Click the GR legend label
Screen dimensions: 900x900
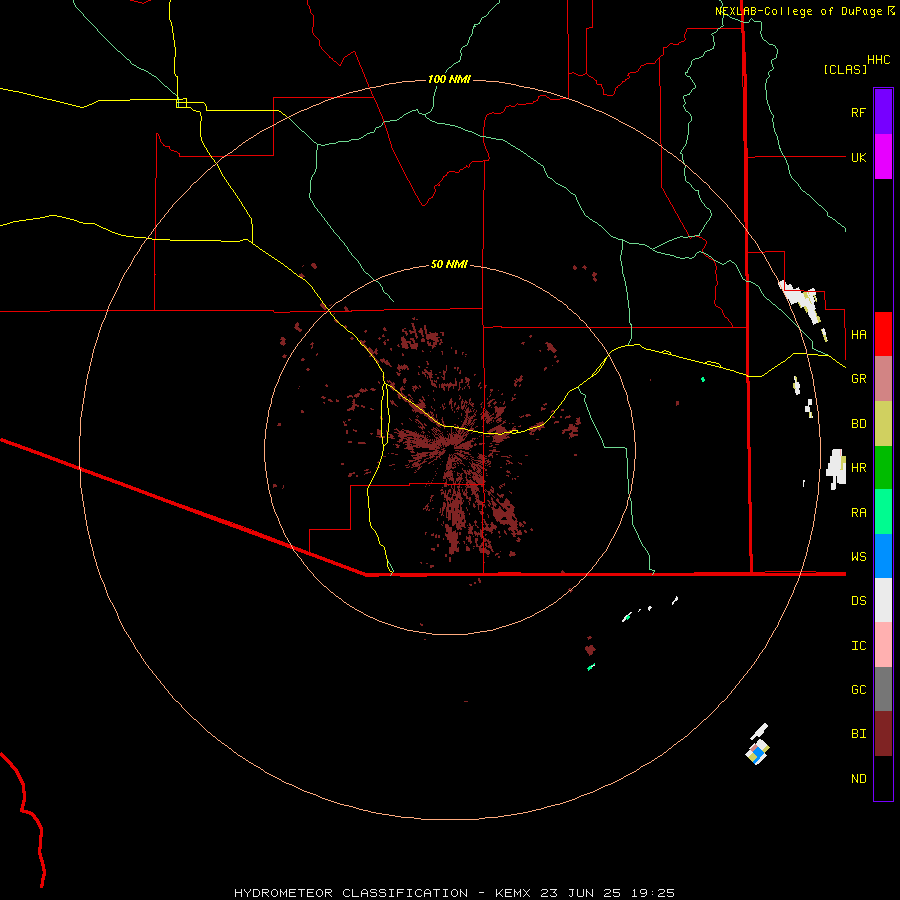pyautogui.click(x=858, y=379)
